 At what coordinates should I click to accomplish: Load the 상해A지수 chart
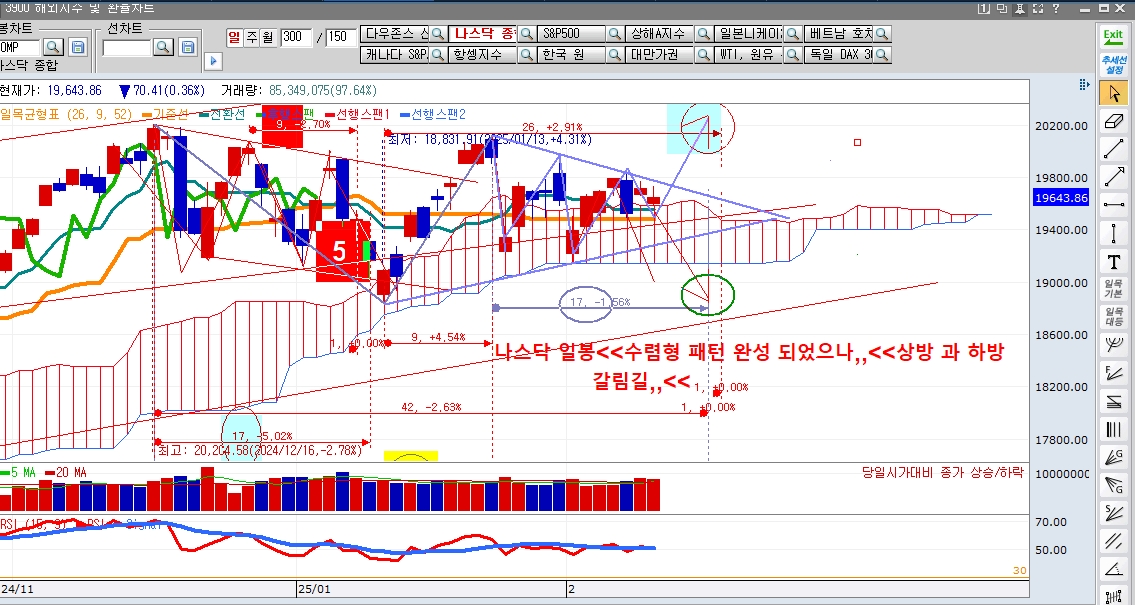point(660,34)
